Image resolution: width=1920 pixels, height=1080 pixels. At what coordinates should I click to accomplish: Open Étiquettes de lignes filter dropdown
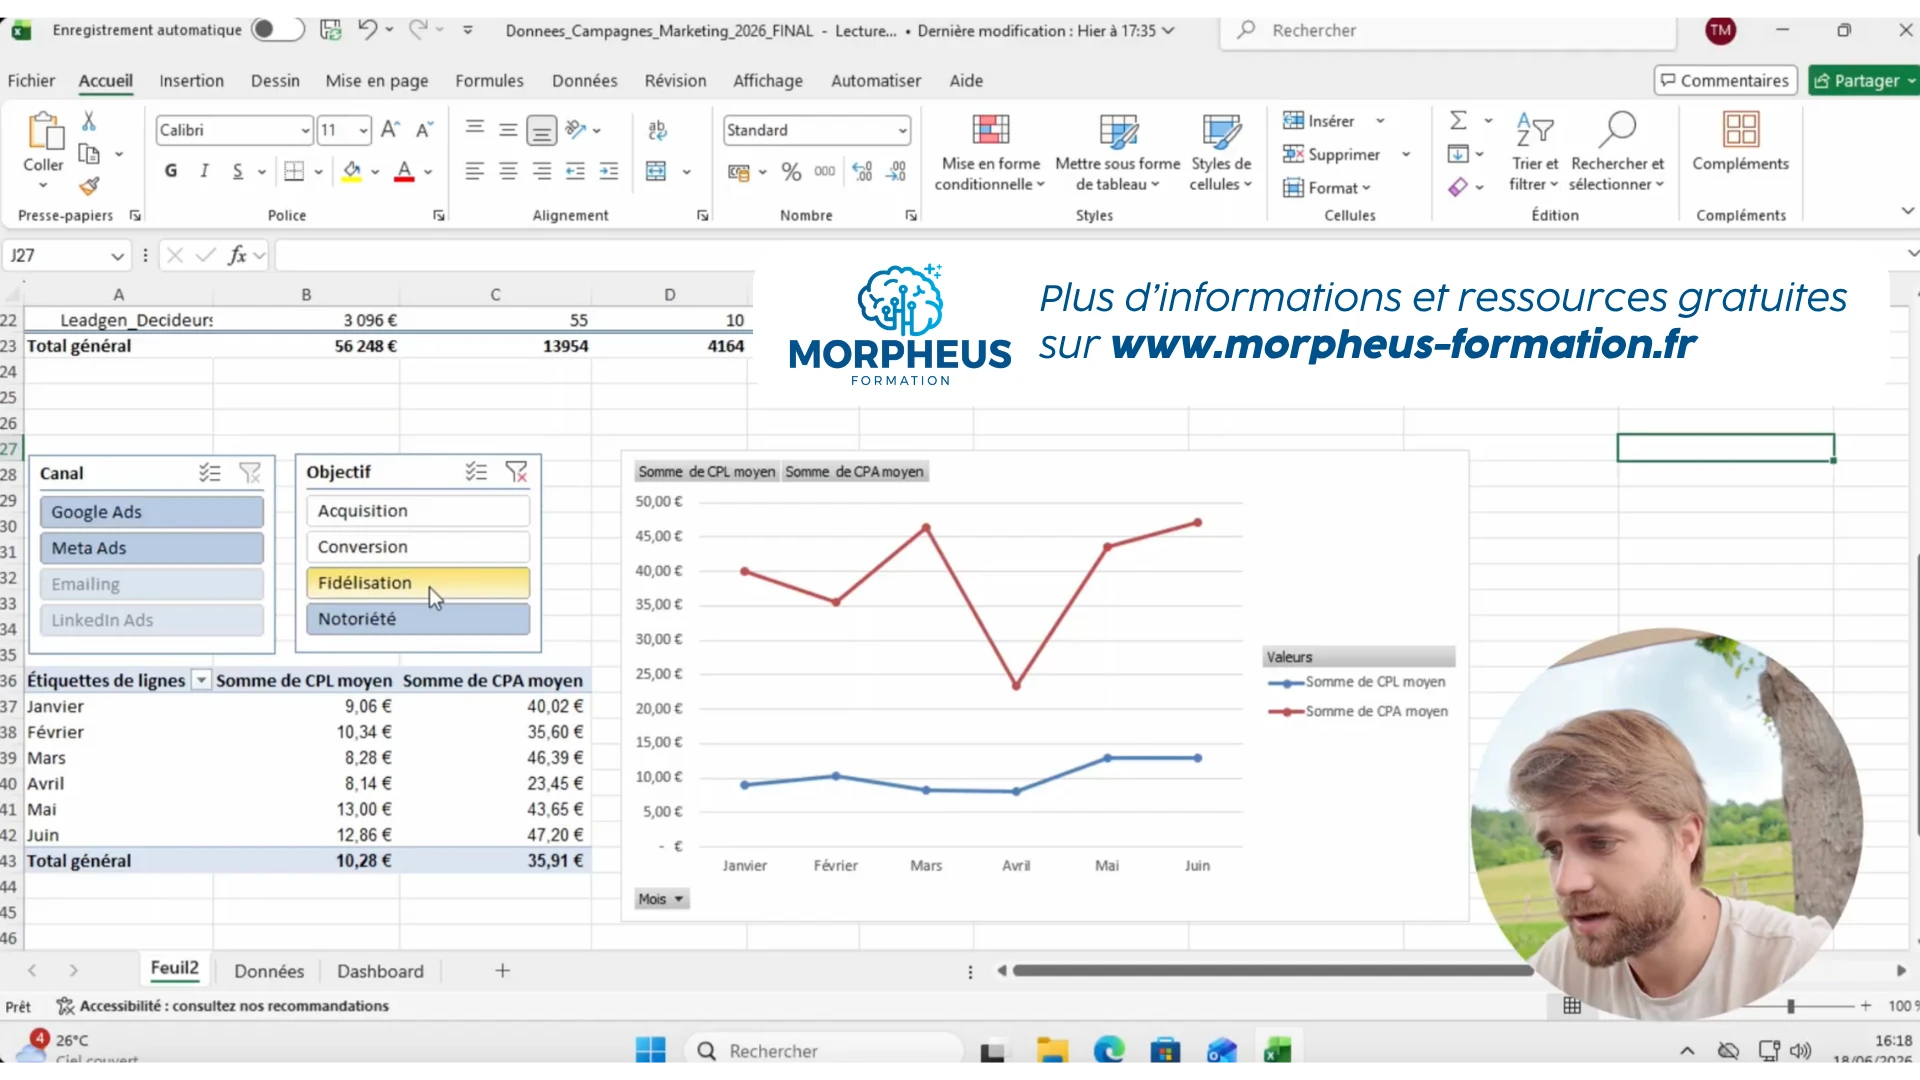pyautogui.click(x=201, y=680)
